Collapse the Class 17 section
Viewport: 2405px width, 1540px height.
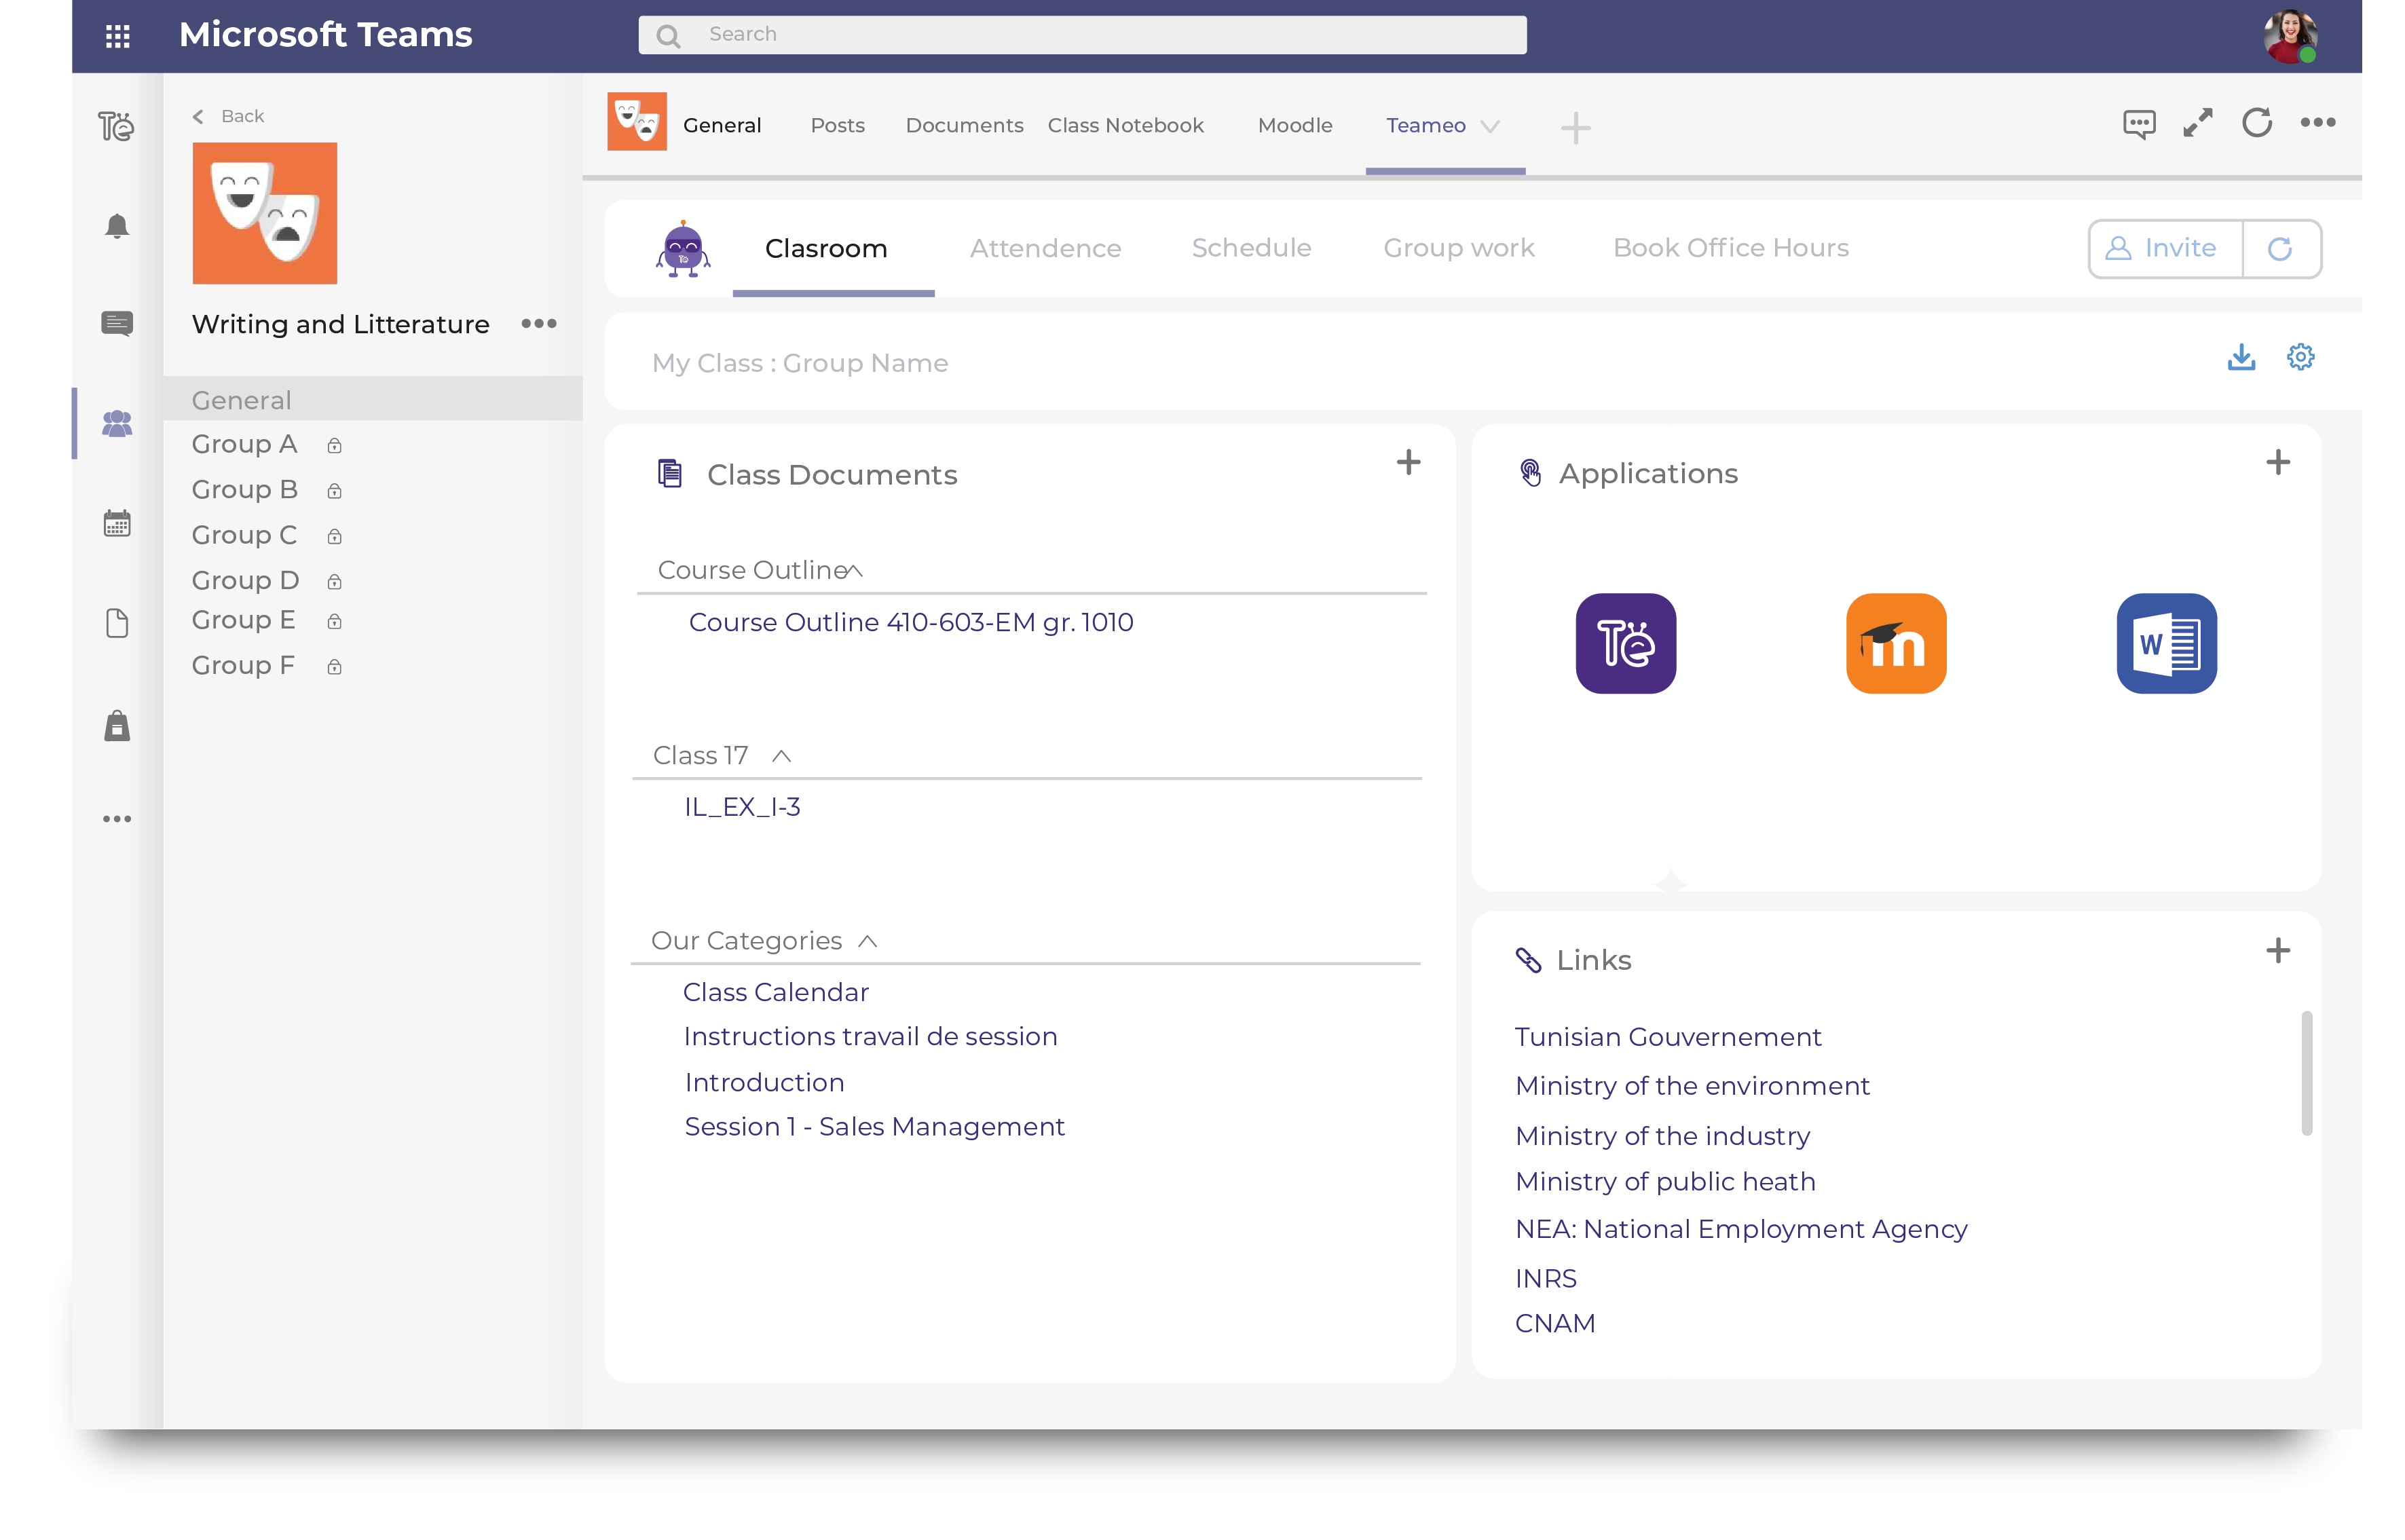tap(782, 756)
